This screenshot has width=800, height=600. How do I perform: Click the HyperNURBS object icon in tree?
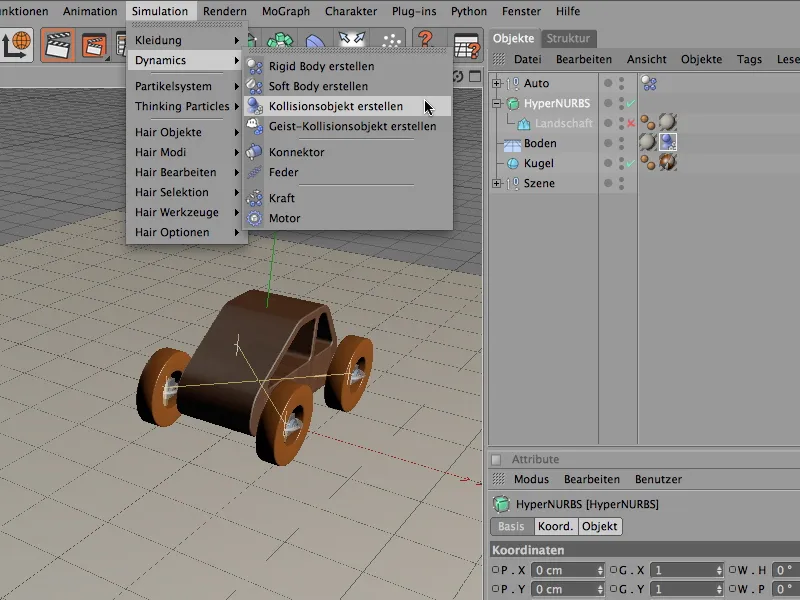(513, 104)
